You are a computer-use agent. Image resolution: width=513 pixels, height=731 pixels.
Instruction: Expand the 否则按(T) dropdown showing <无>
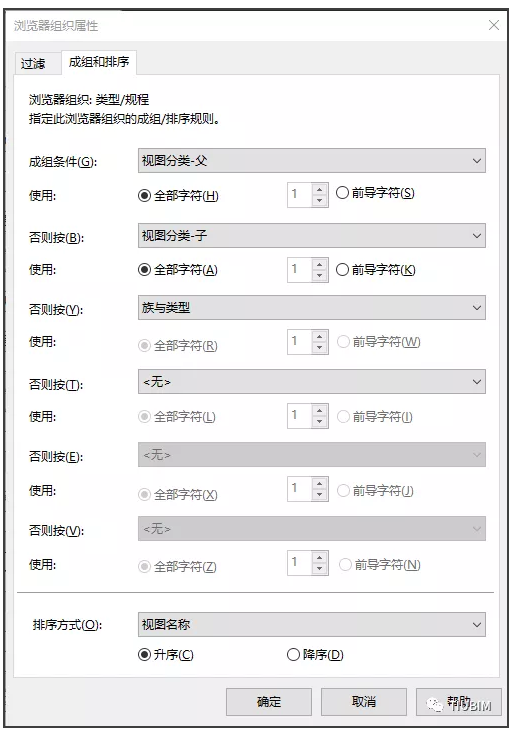click(x=312, y=382)
